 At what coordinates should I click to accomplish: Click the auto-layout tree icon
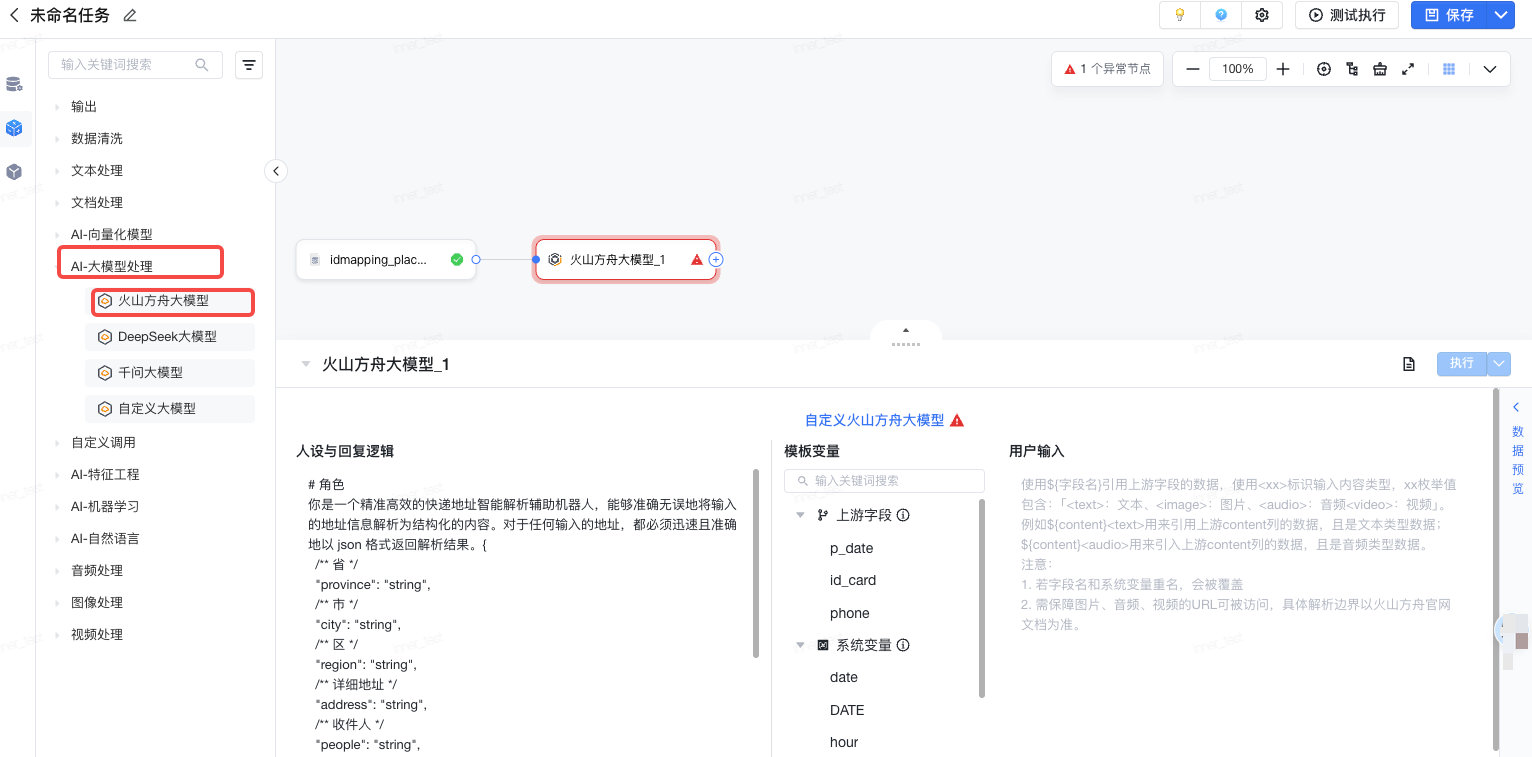tap(1352, 69)
